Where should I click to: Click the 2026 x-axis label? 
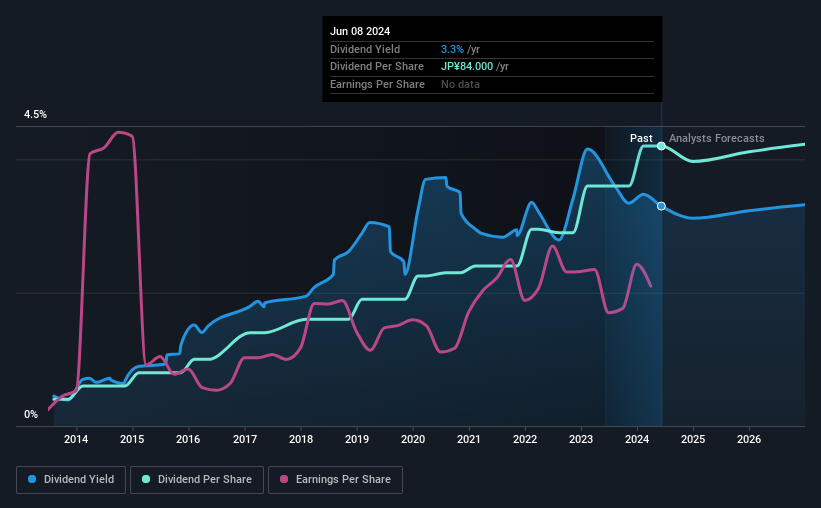tap(749, 439)
